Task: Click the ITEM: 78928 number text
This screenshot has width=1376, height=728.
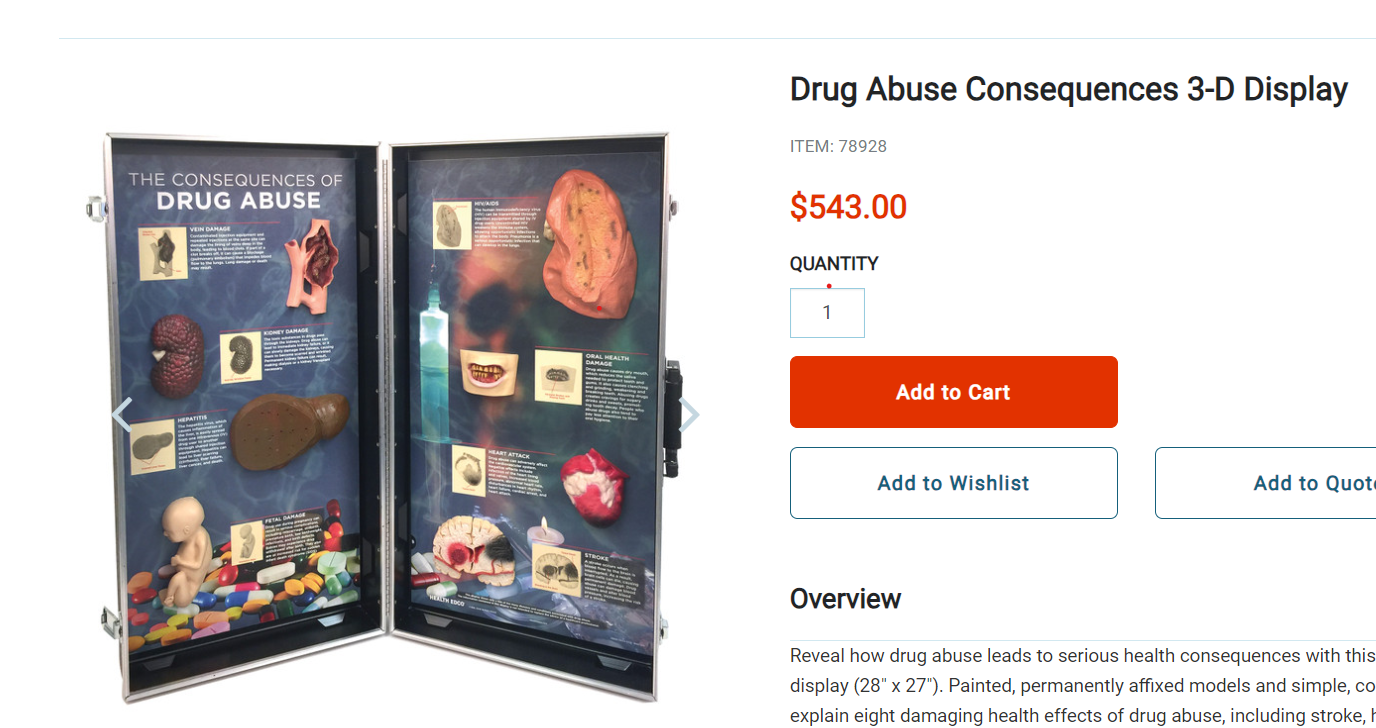Action: click(x=838, y=146)
